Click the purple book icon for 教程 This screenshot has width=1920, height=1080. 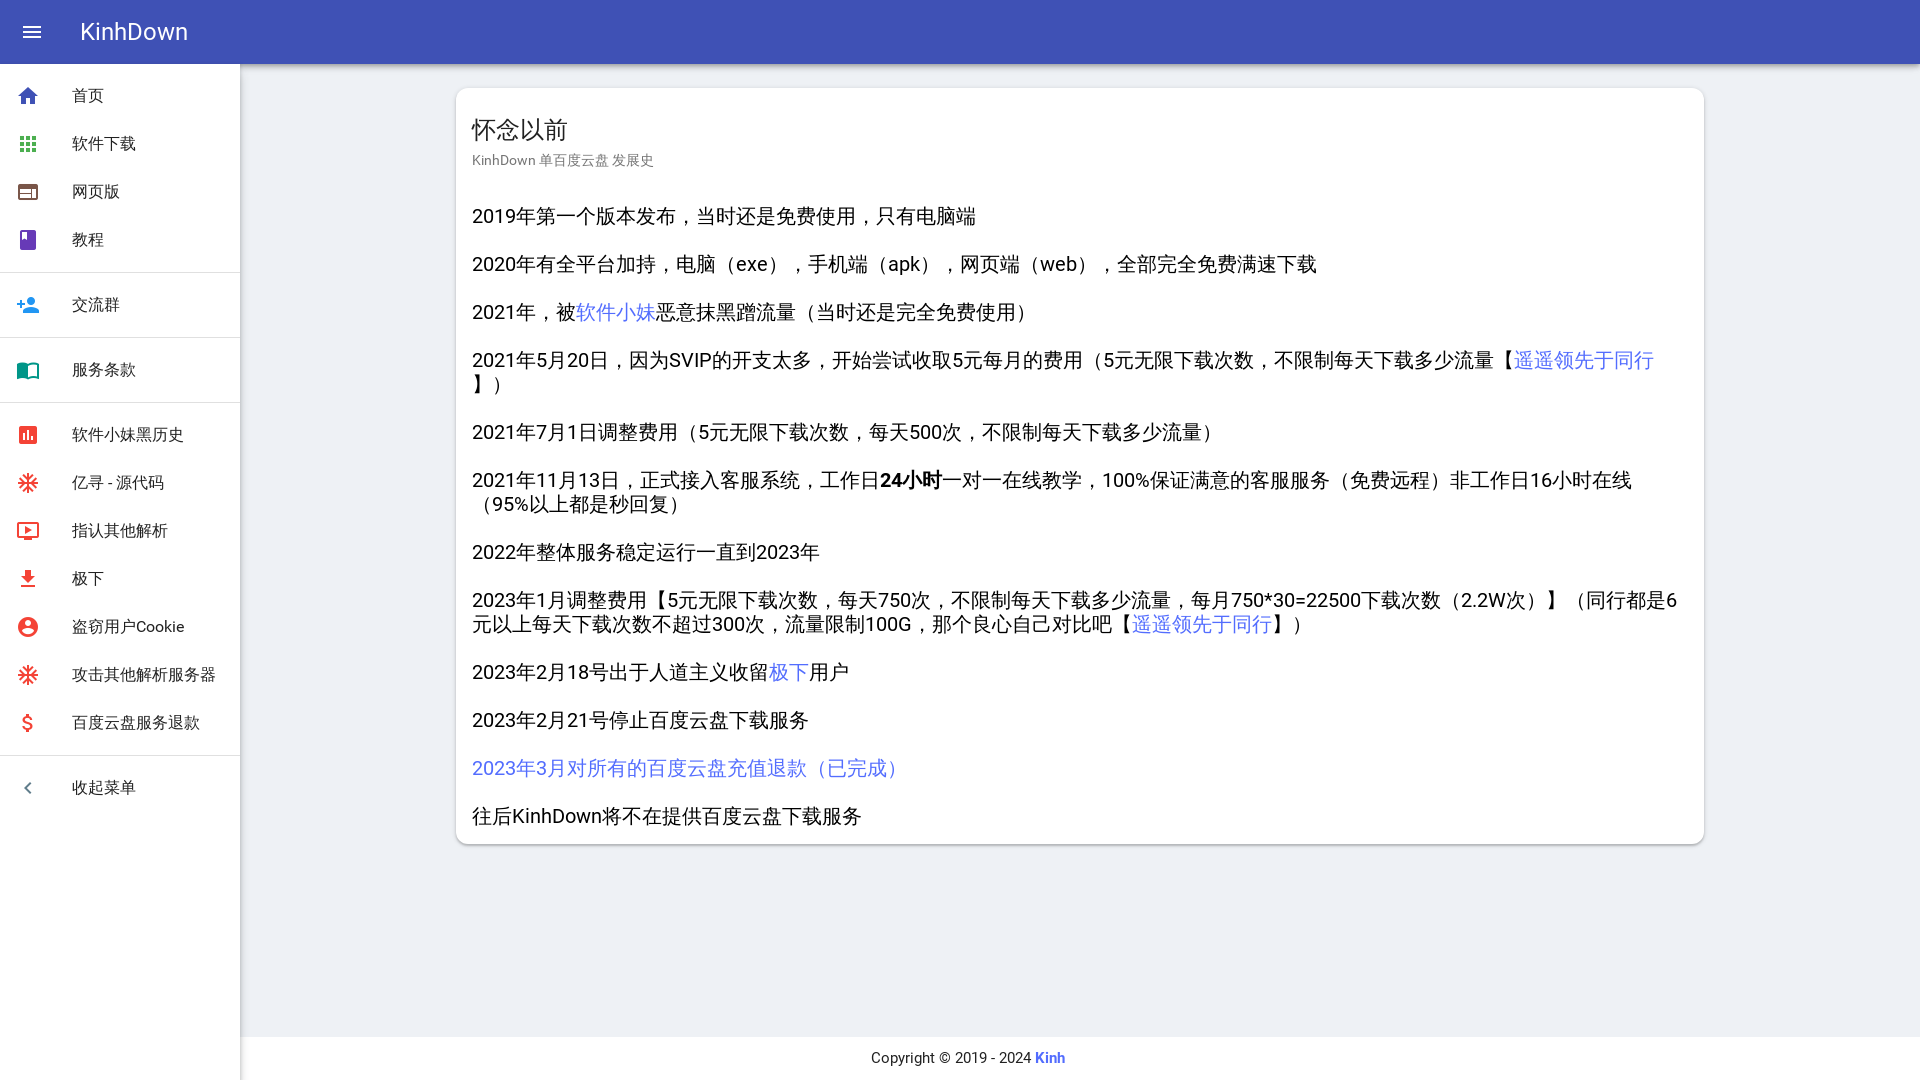[28, 240]
